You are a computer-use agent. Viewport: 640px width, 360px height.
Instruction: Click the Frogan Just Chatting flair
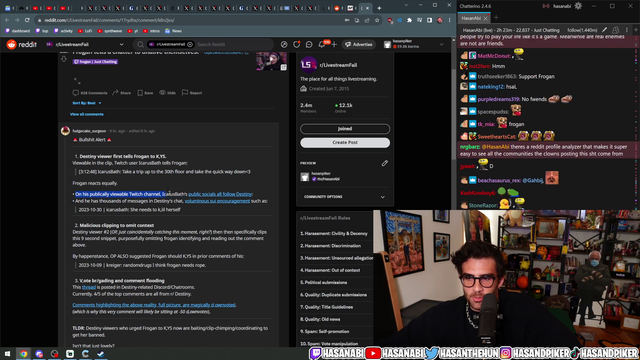(x=96, y=62)
